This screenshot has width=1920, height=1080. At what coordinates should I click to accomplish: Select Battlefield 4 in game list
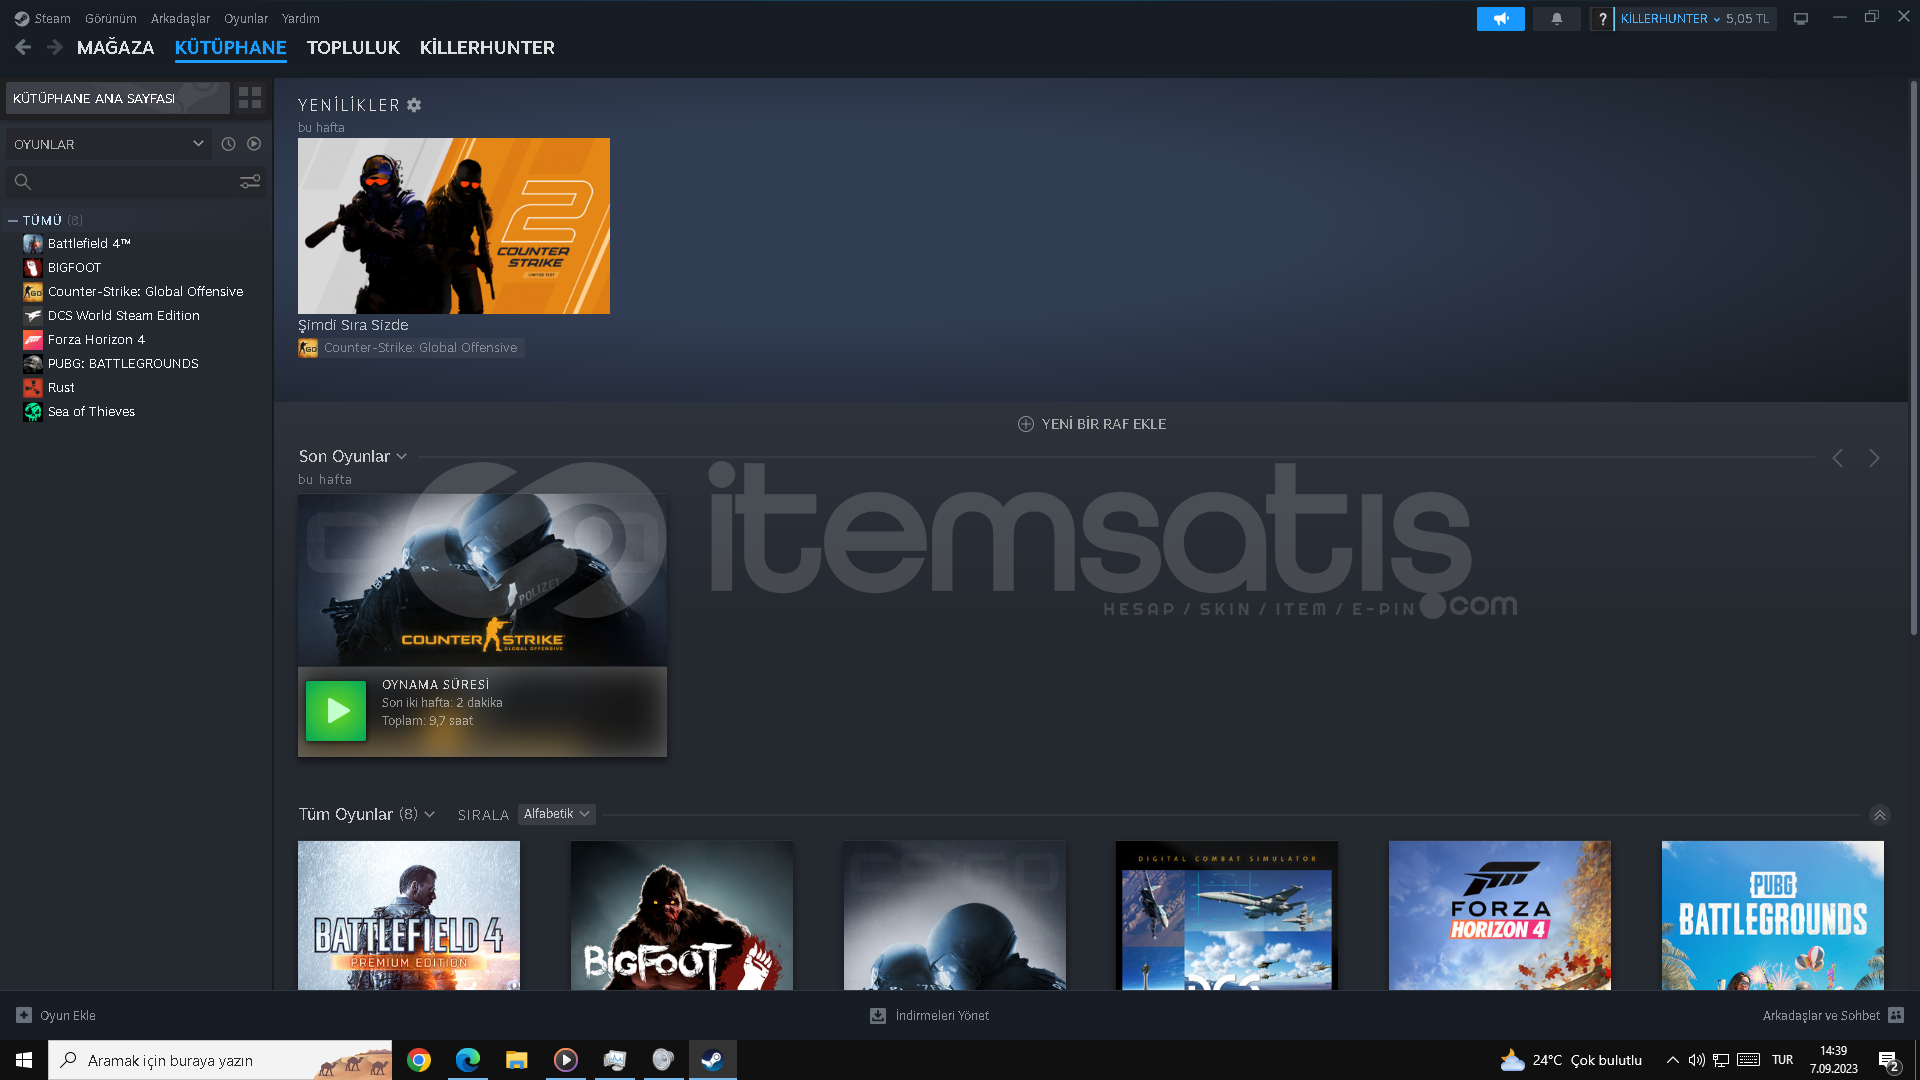tap(88, 243)
